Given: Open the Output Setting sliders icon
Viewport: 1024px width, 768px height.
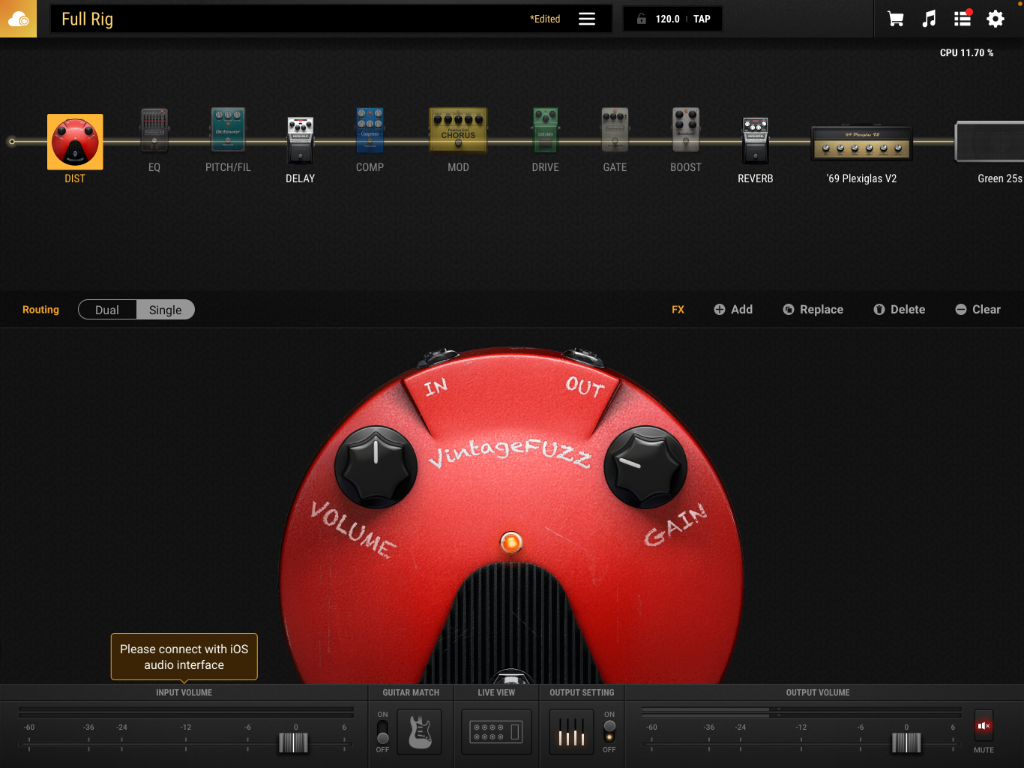Looking at the screenshot, I should (x=571, y=732).
